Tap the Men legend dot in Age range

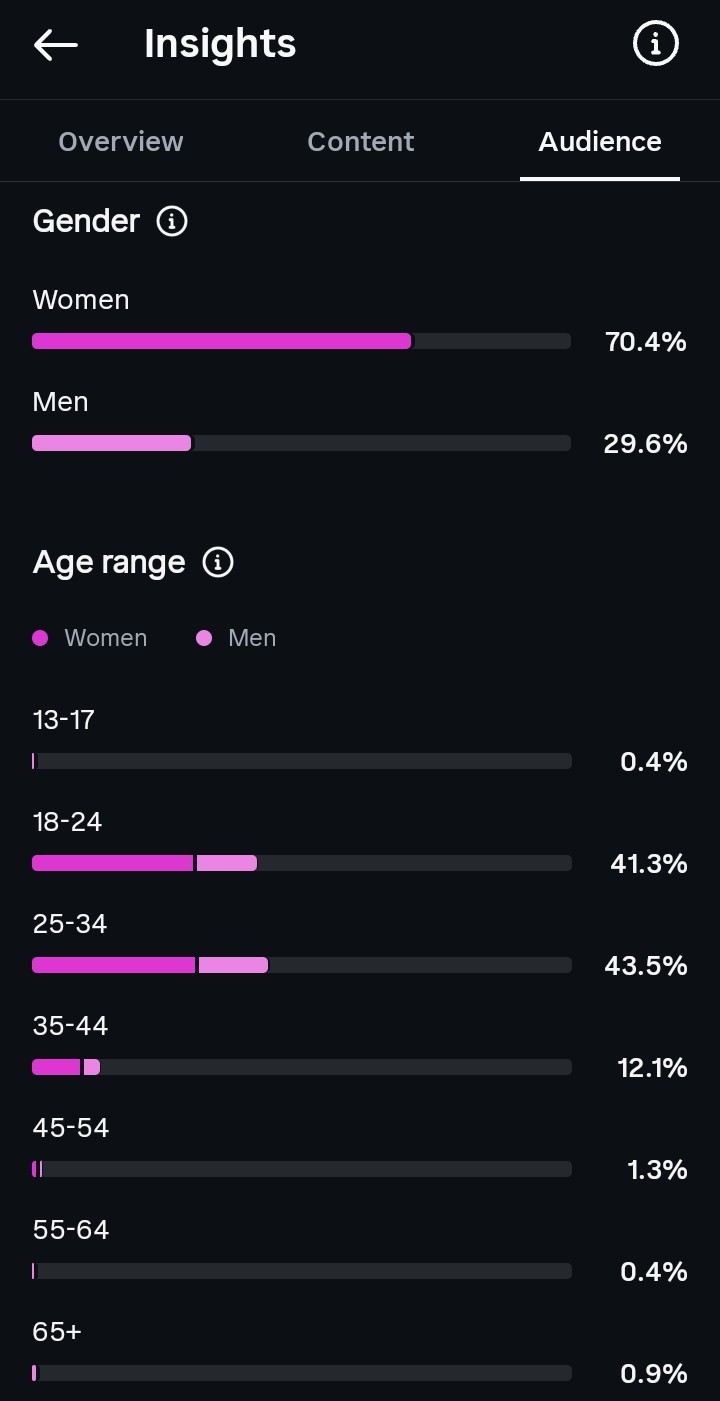pyautogui.click(x=204, y=638)
